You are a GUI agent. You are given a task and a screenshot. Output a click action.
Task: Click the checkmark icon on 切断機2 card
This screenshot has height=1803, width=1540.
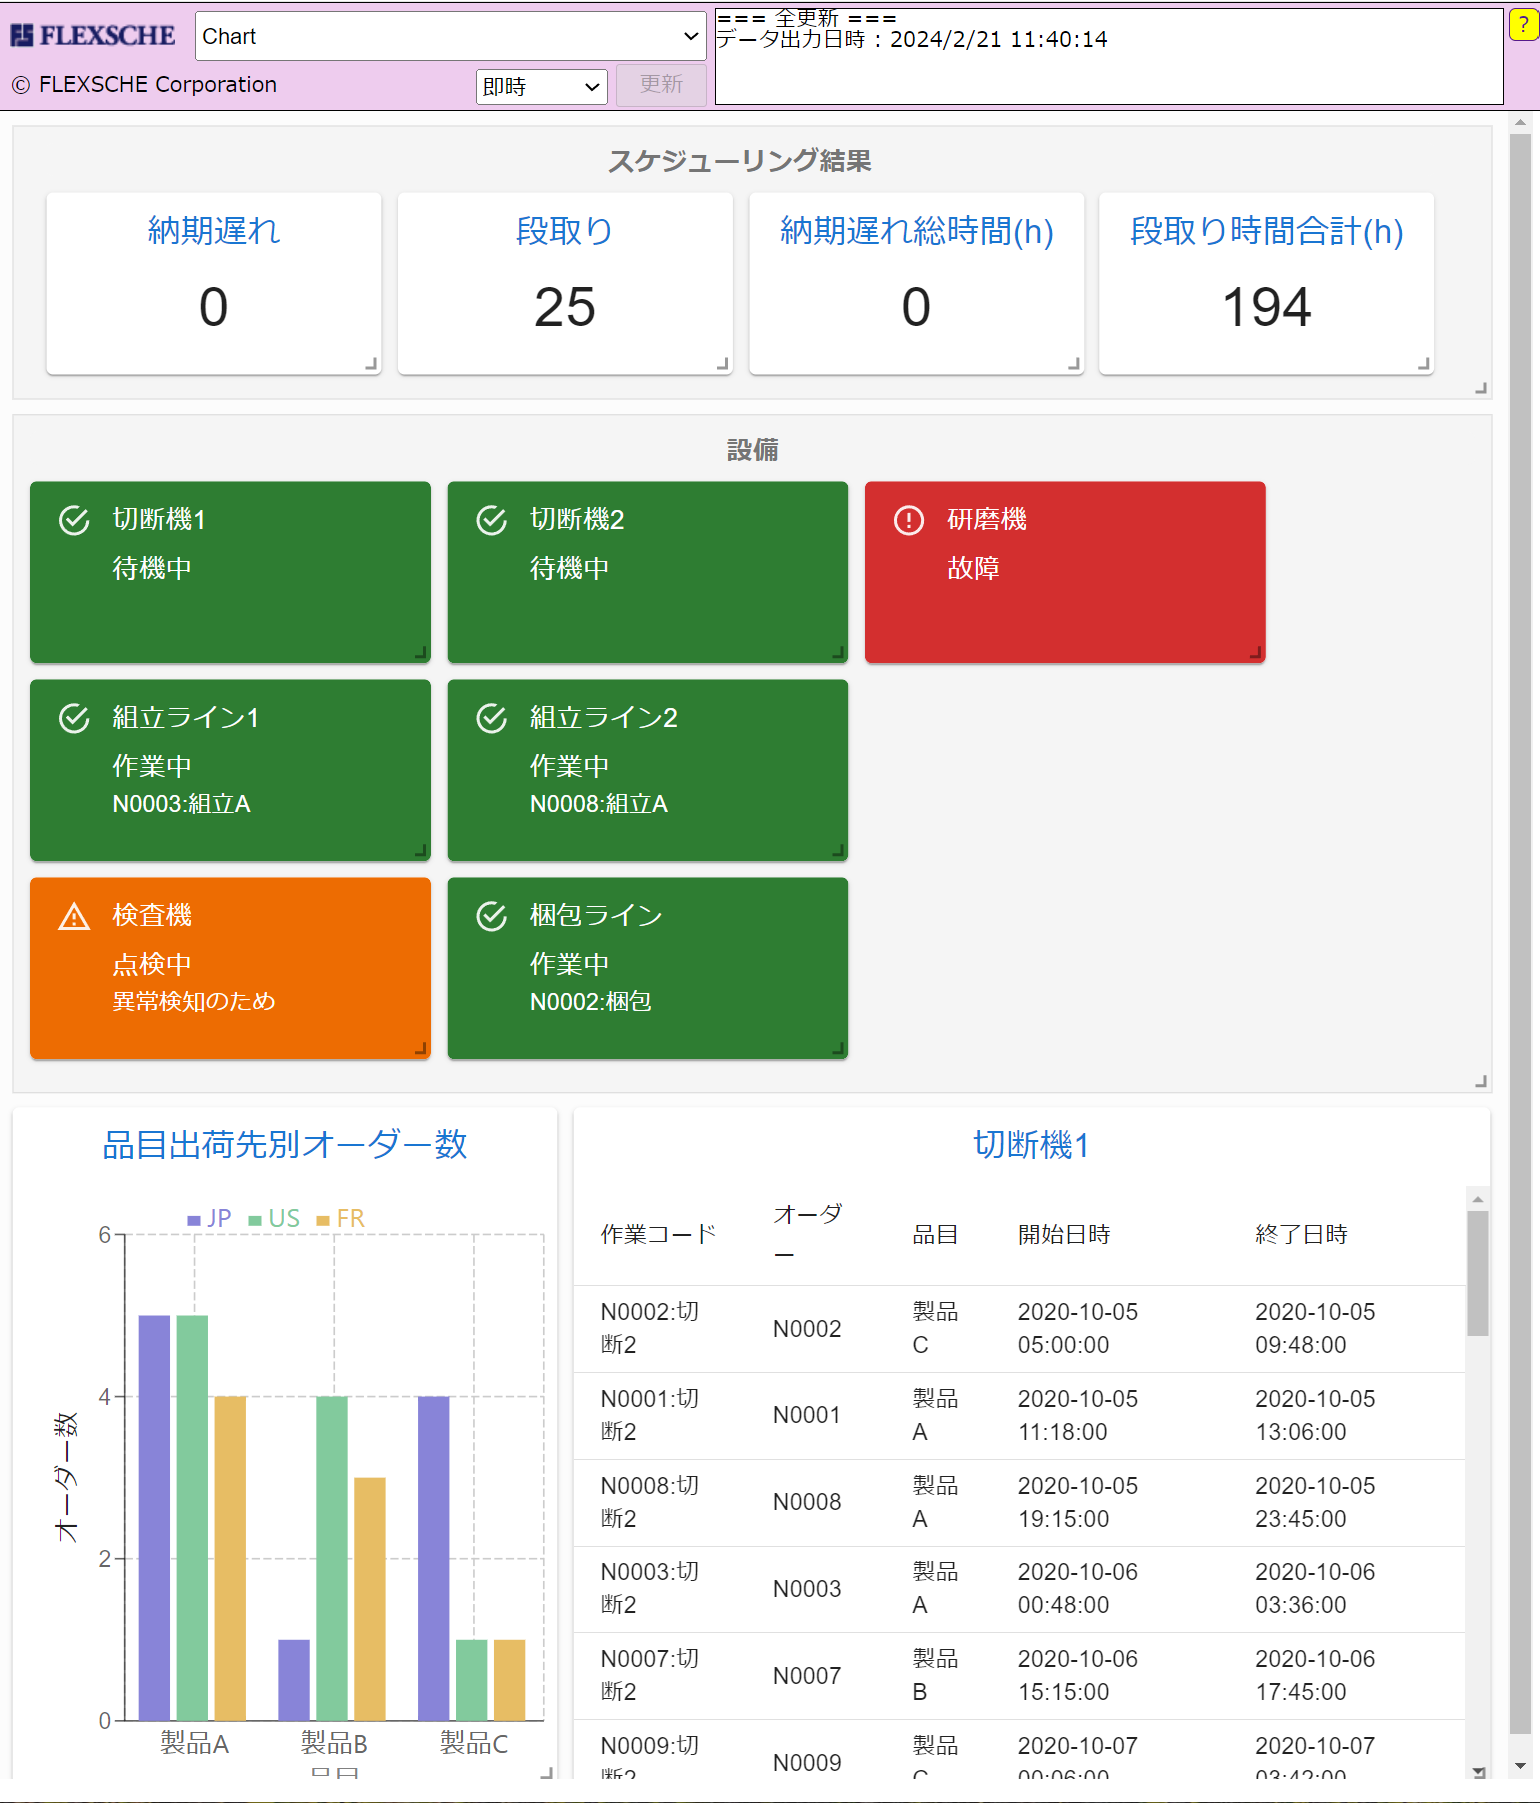491,520
